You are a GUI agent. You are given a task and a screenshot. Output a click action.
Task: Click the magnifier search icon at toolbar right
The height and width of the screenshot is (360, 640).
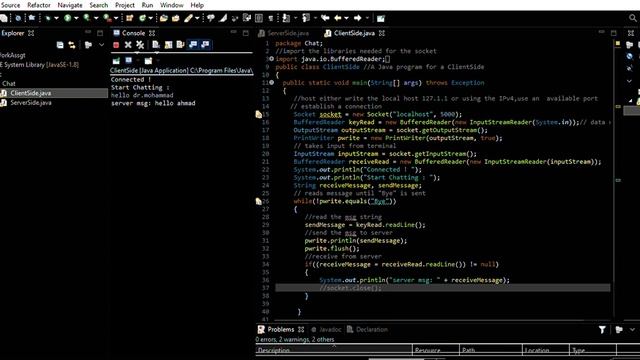633,18
